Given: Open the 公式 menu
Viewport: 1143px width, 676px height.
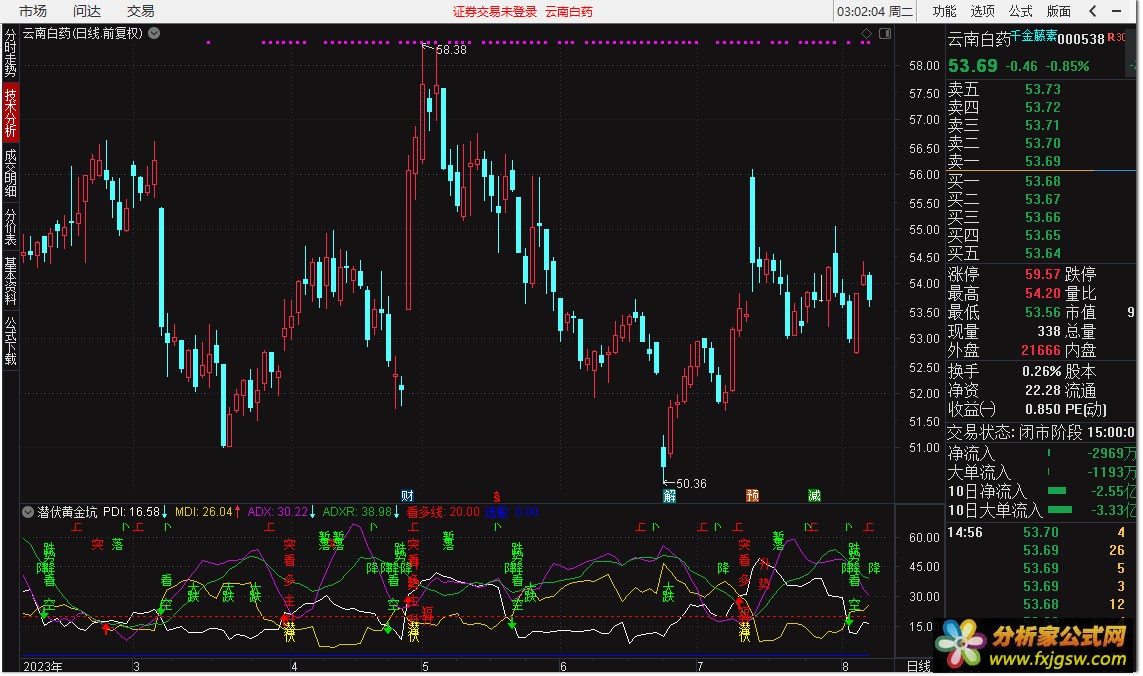Looking at the screenshot, I should tap(1020, 11).
